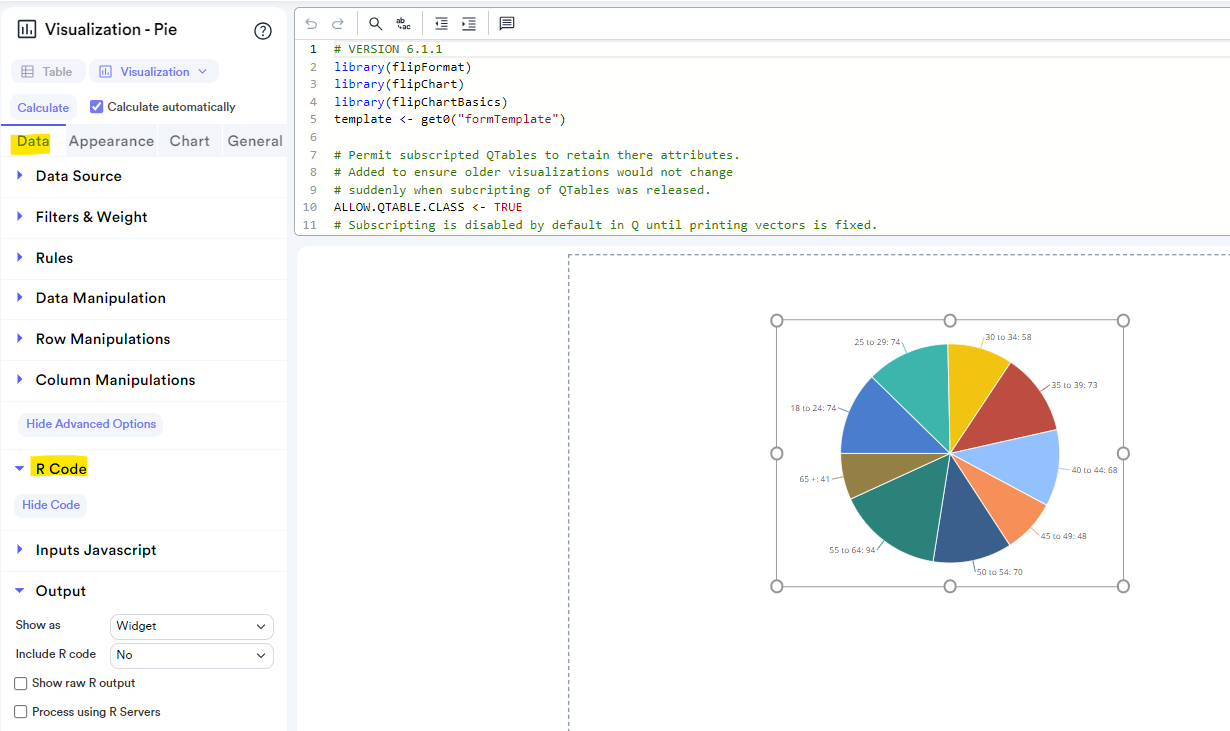Image resolution: width=1230 pixels, height=731 pixels.
Task: Uncheck Calculate automatically checkbox
Action: point(97,107)
